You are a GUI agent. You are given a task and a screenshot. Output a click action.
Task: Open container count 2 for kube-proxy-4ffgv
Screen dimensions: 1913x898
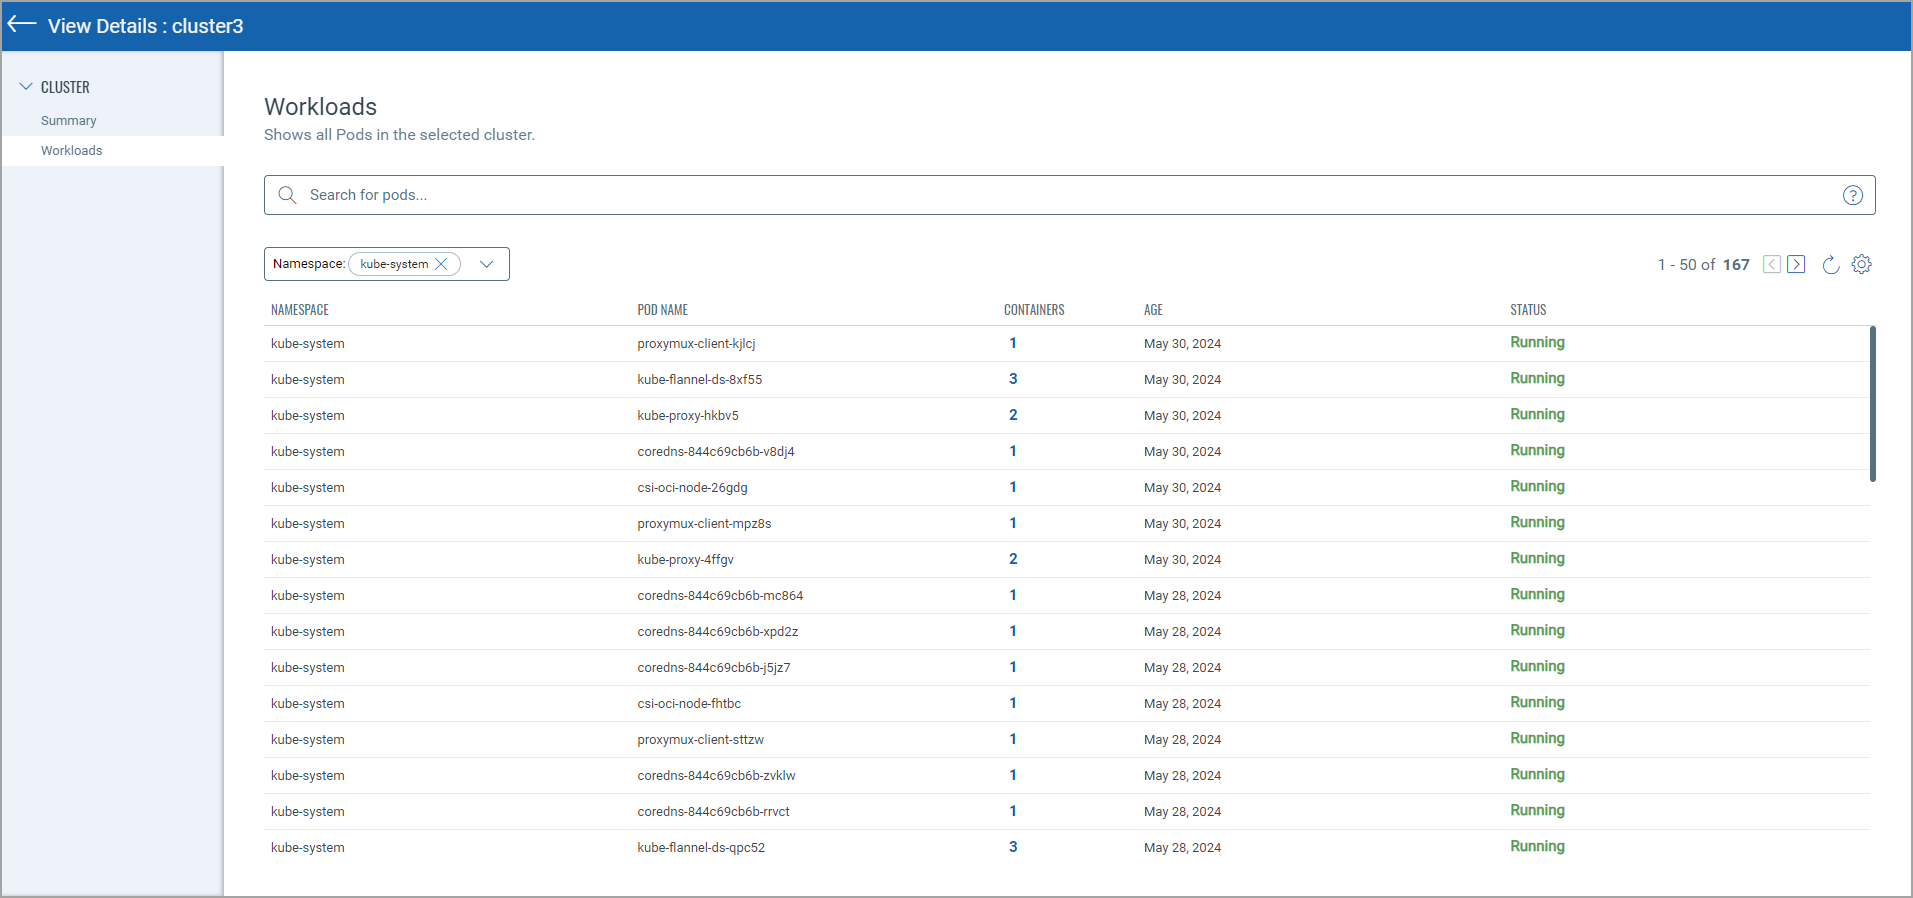pos(1013,559)
